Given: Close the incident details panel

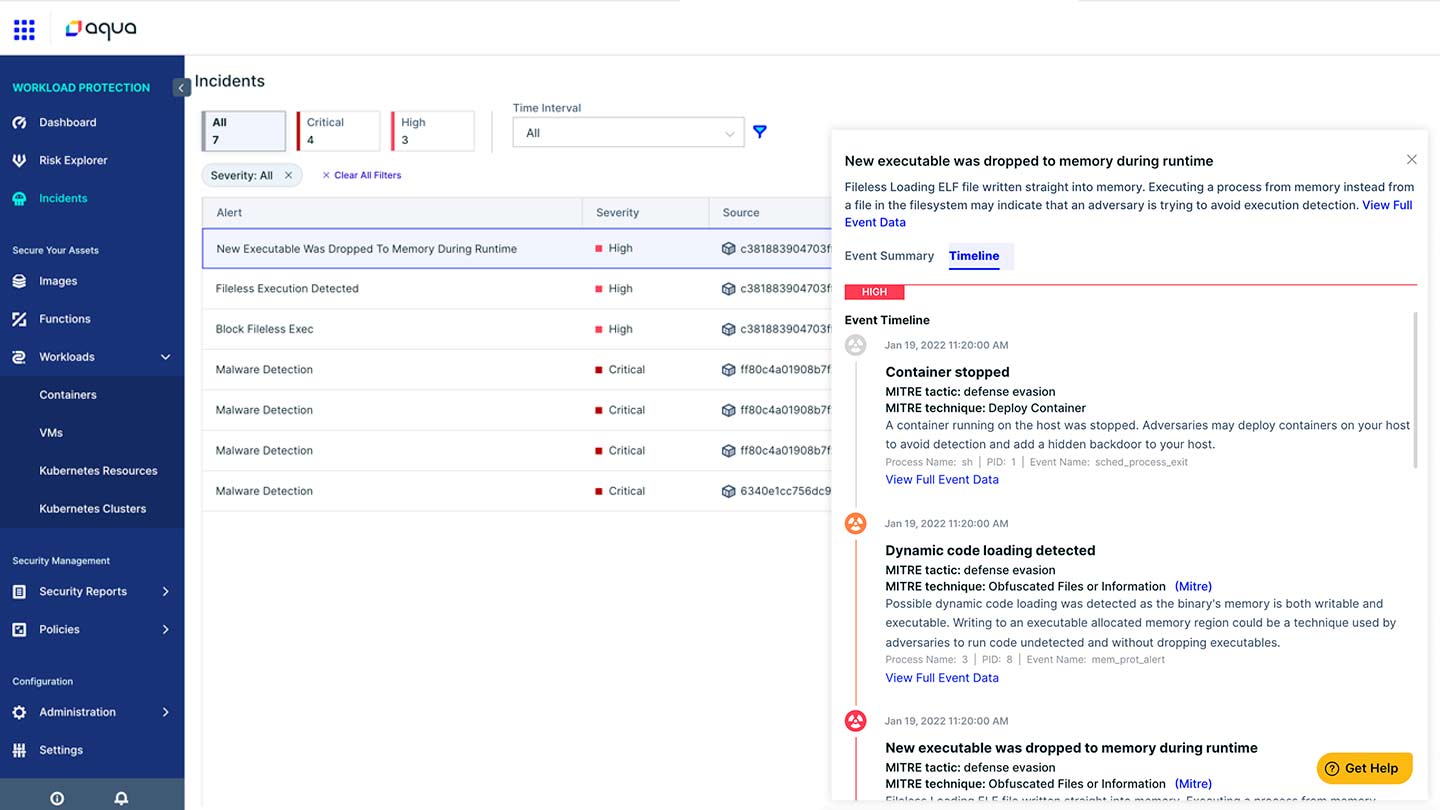Looking at the screenshot, I should pyautogui.click(x=1412, y=159).
